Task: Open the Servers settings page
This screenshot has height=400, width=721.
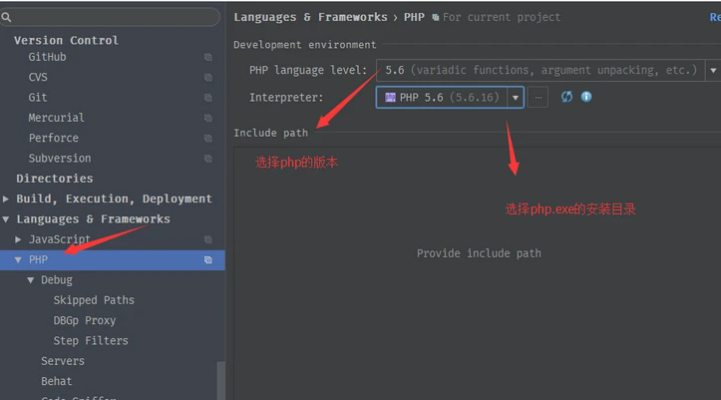Action: point(62,361)
